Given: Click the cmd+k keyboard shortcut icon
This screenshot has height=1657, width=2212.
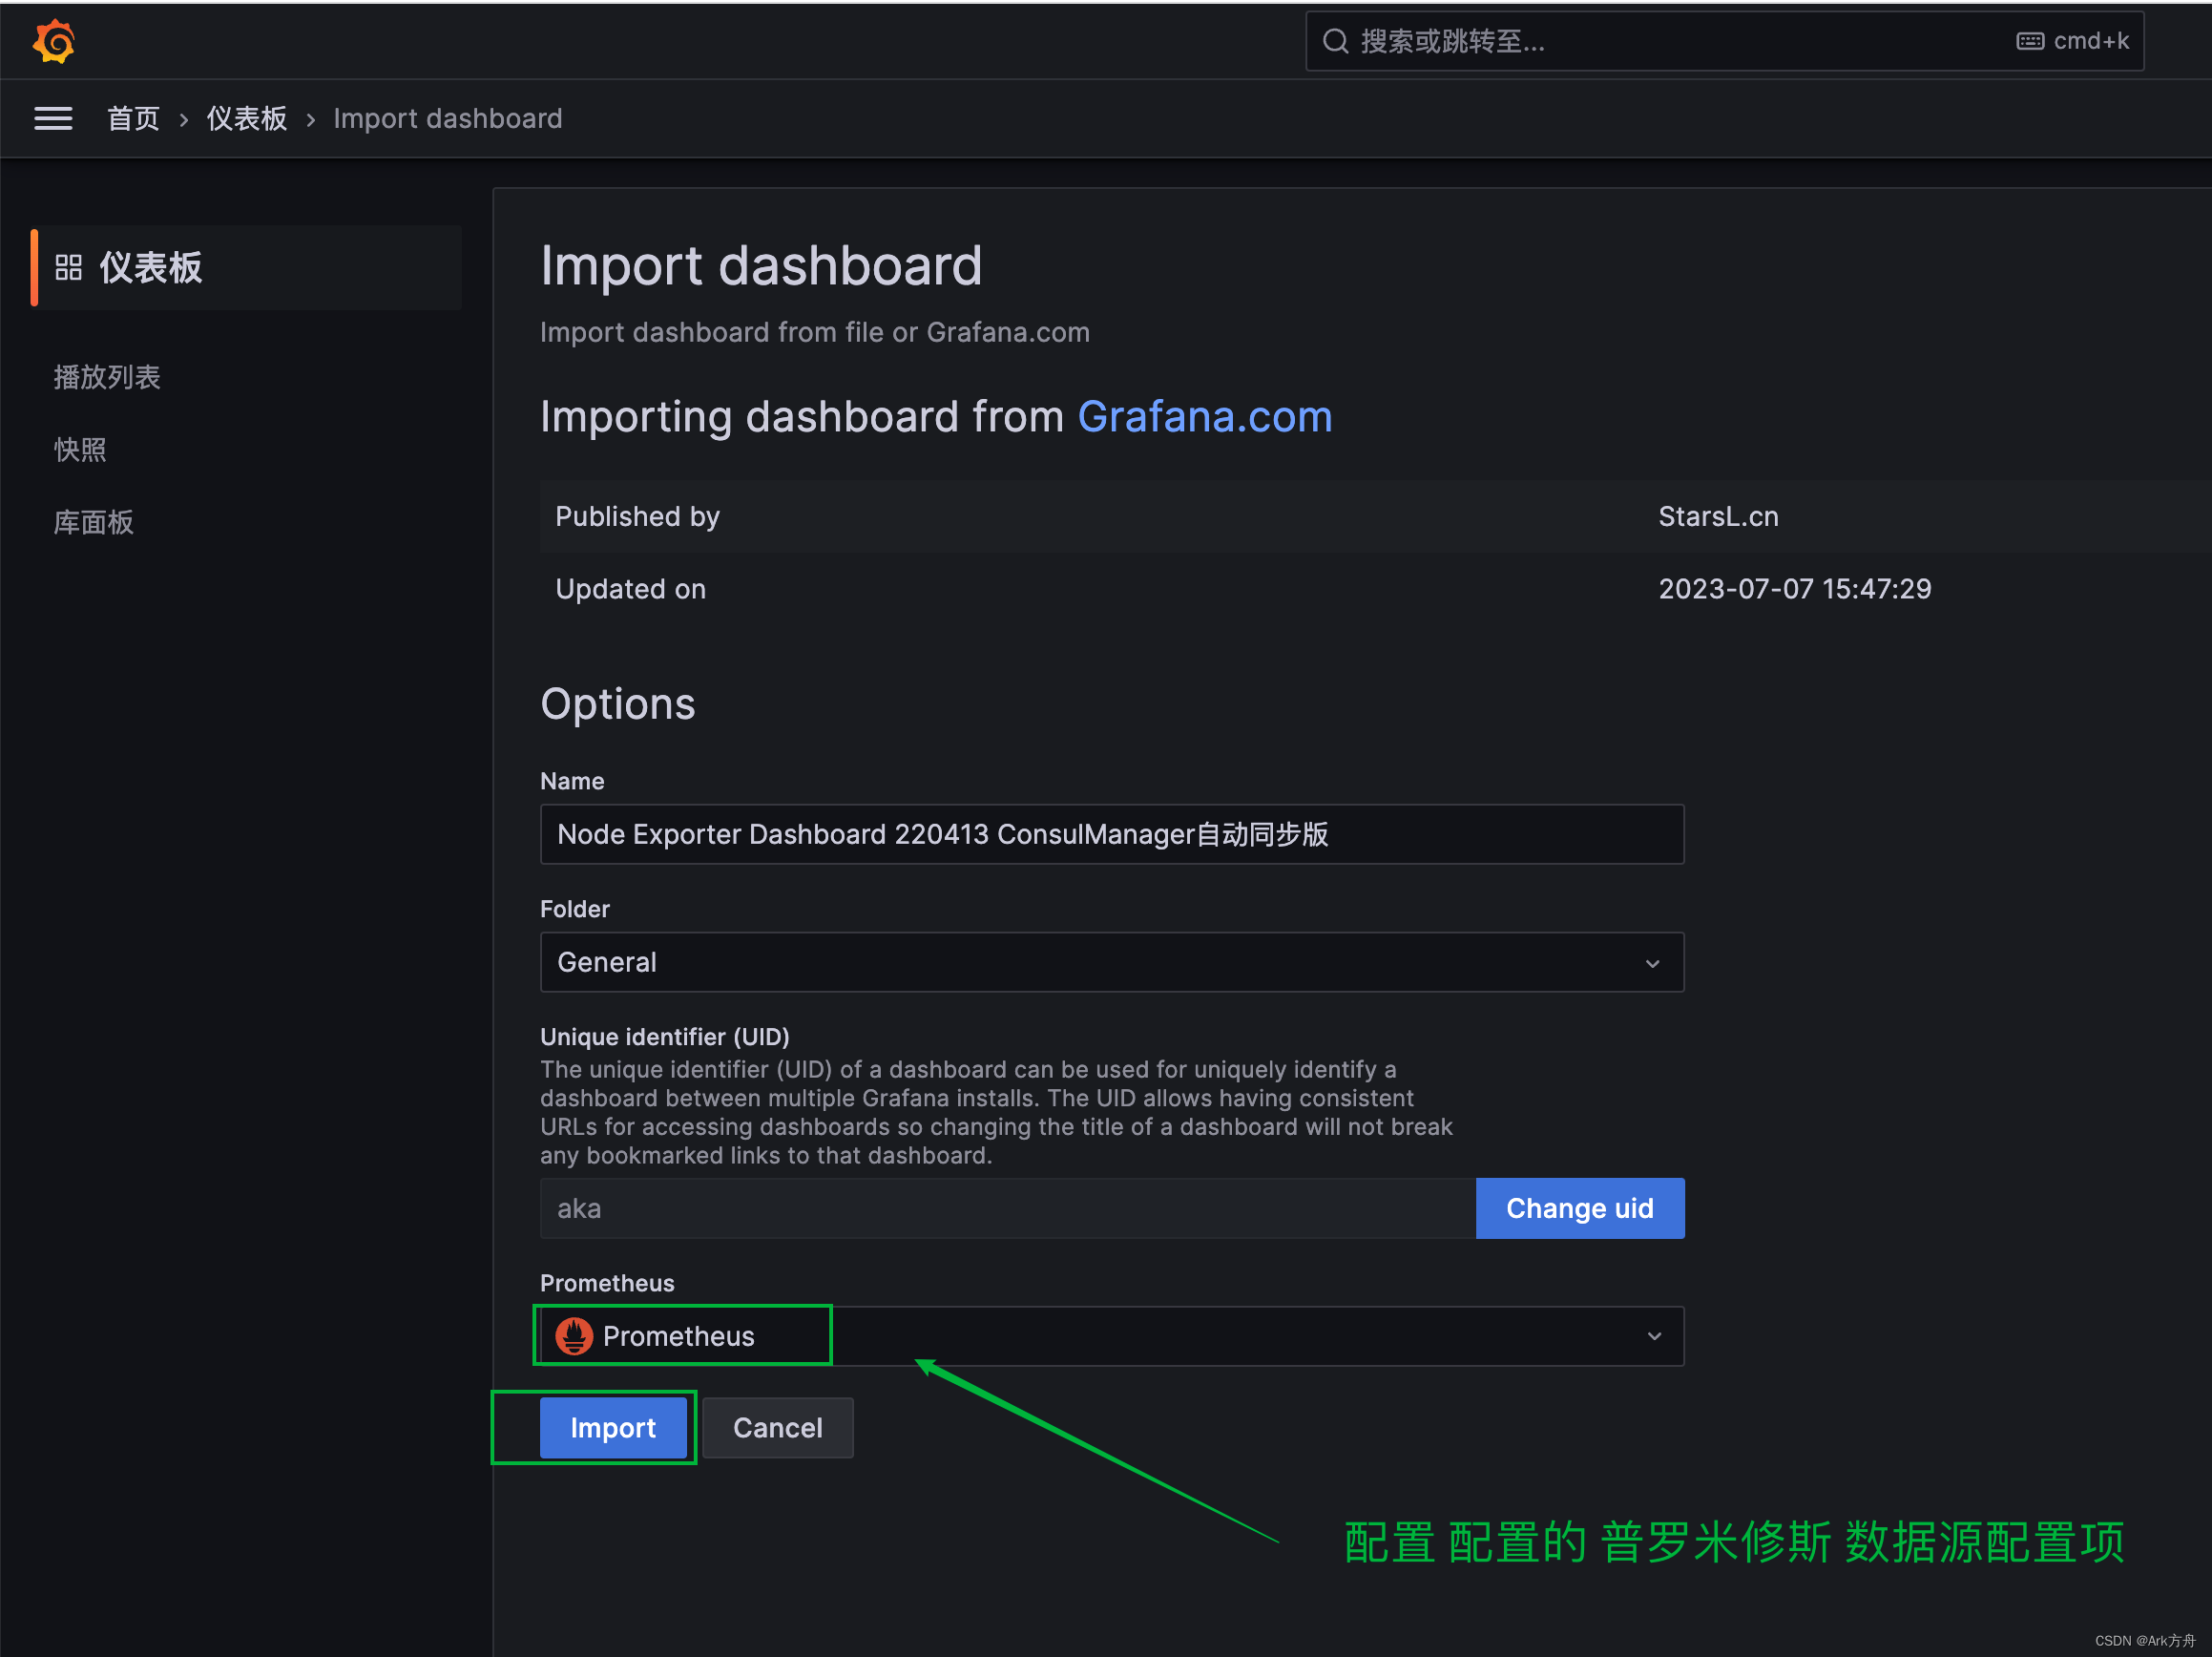Looking at the screenshot, I should point(2030,41).
